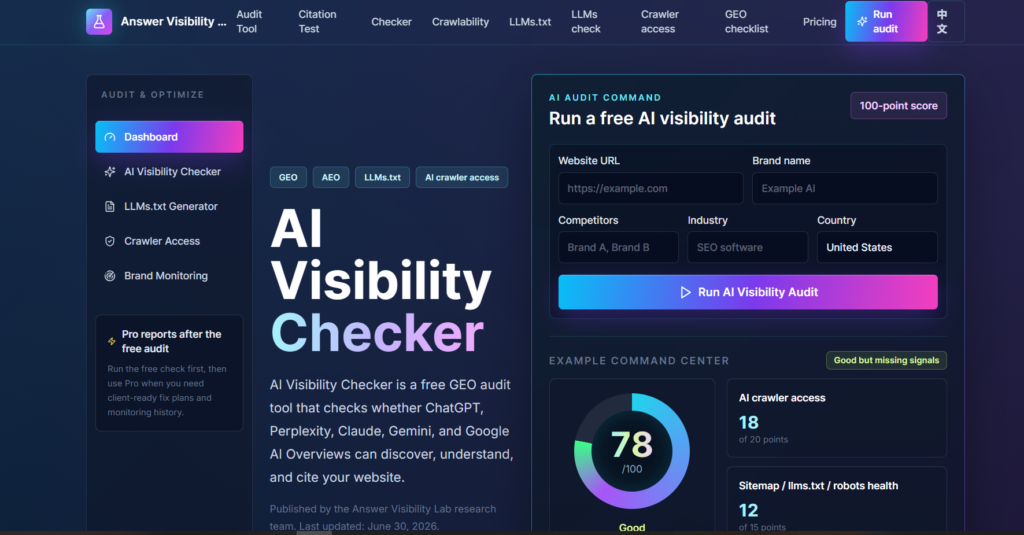This screenshot has width=1024, height=535.
Task: Open the GEO checklist nav item
Action: point(746,22)
